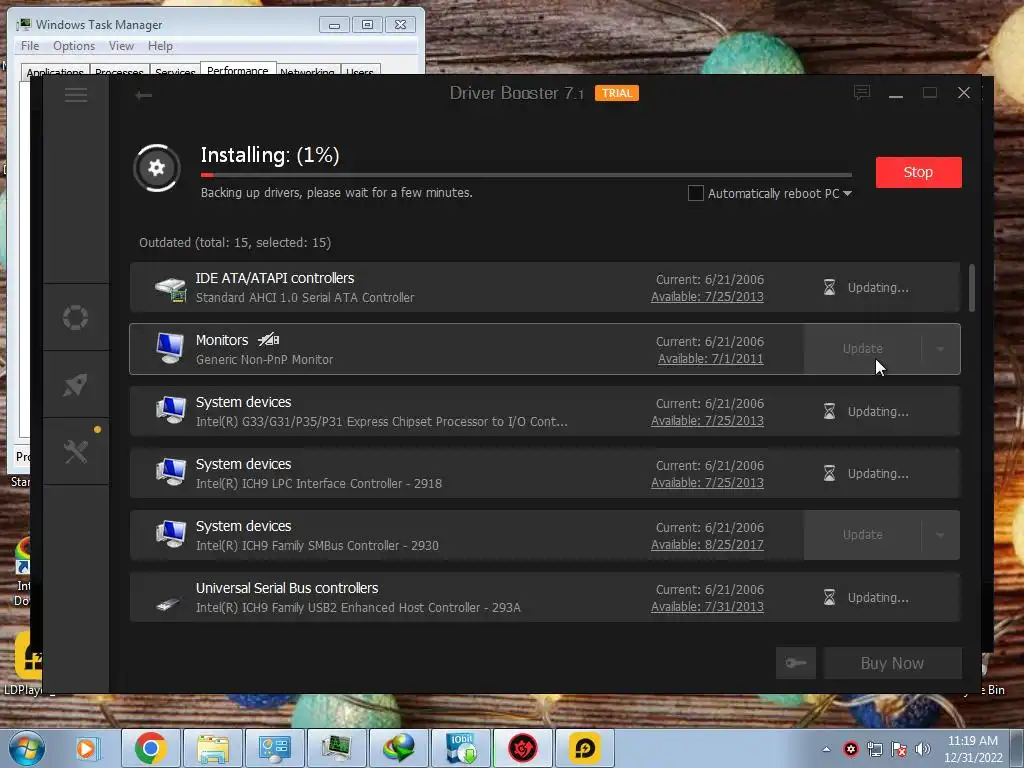This screenshot has width=1024, height=768.
Task: Select the G33/G31/P35/P31 Express Chipset row
Action: pyautogui.click(x=545, y=411)
